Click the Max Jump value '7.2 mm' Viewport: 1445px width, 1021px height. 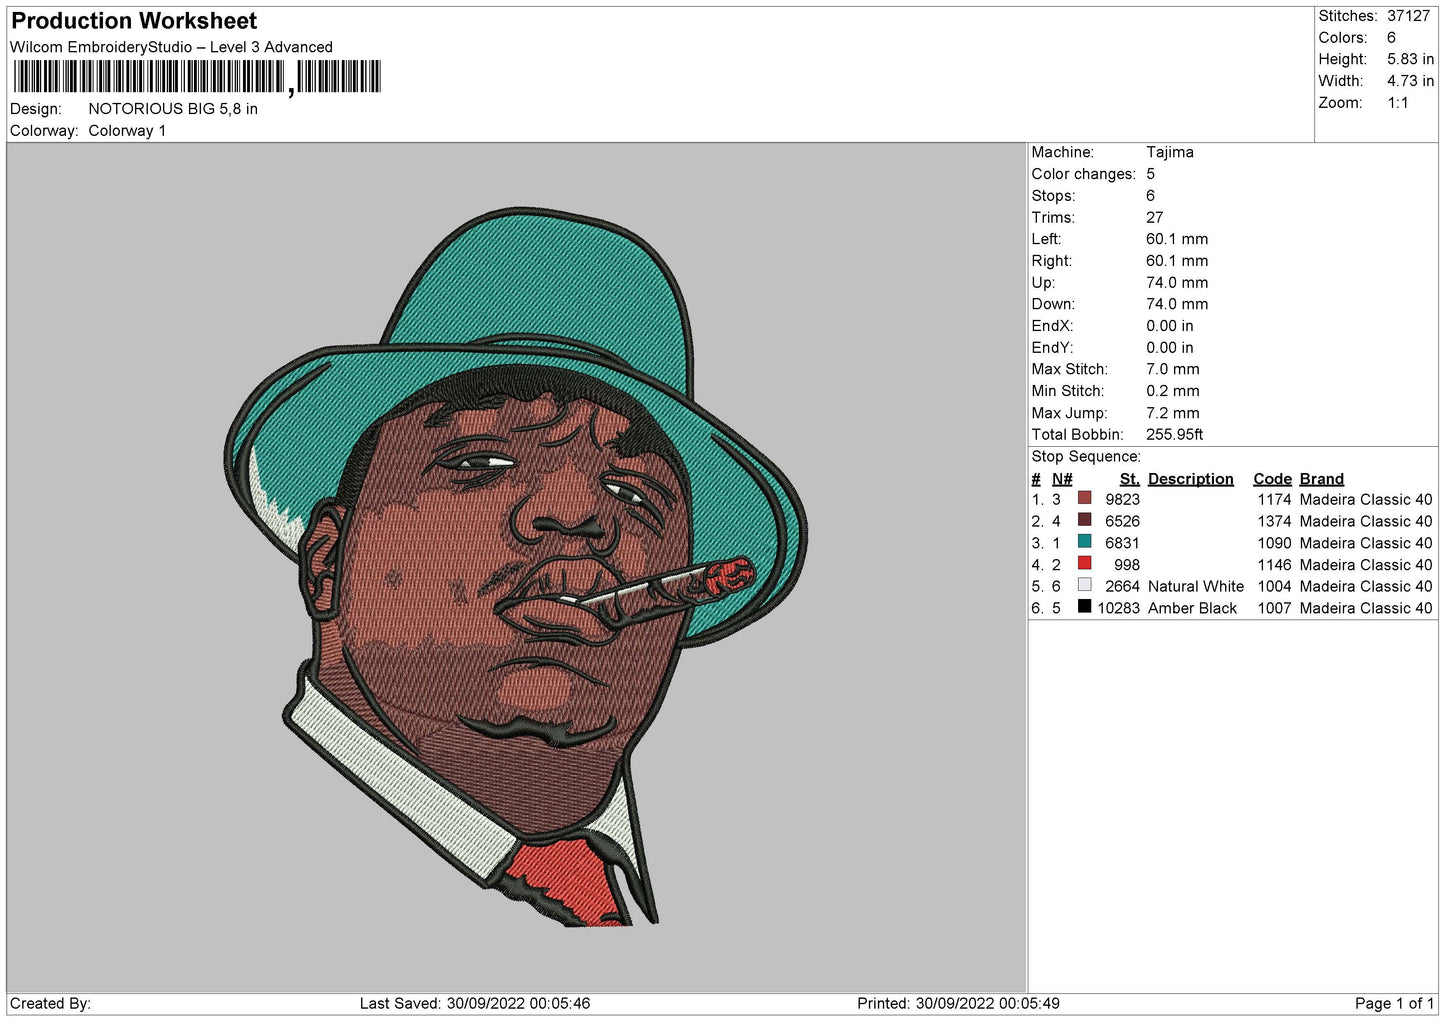(1172, 413)
